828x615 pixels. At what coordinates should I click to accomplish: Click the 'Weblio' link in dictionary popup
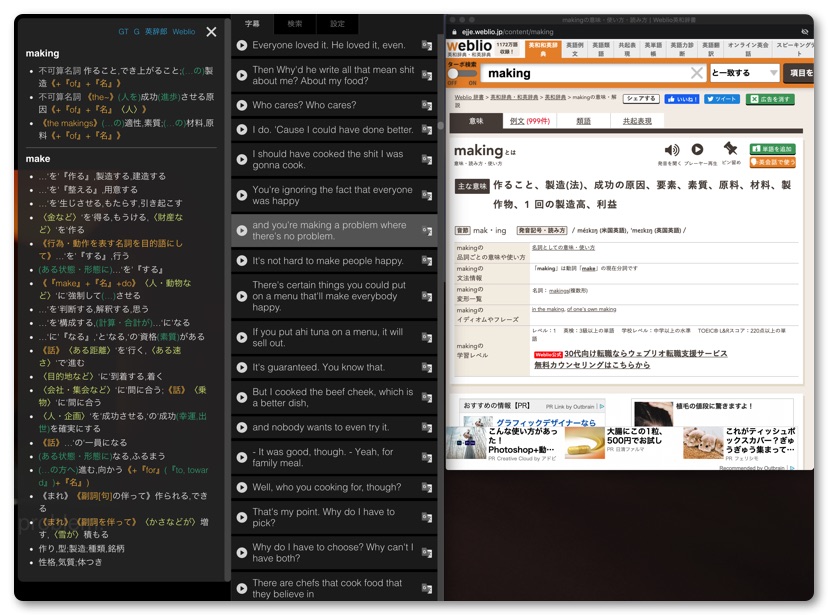[183, 32]
